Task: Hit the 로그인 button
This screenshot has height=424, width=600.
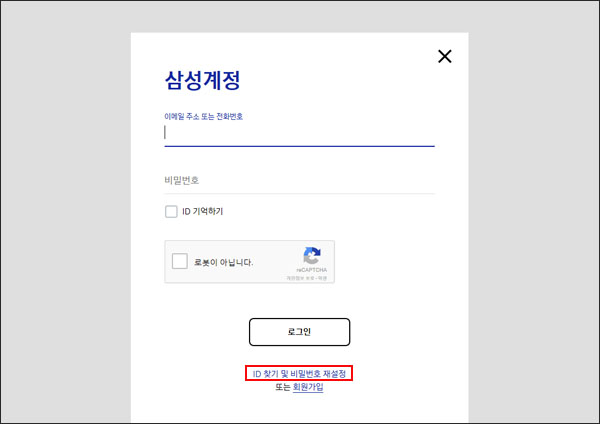Action: coord(299,332)
